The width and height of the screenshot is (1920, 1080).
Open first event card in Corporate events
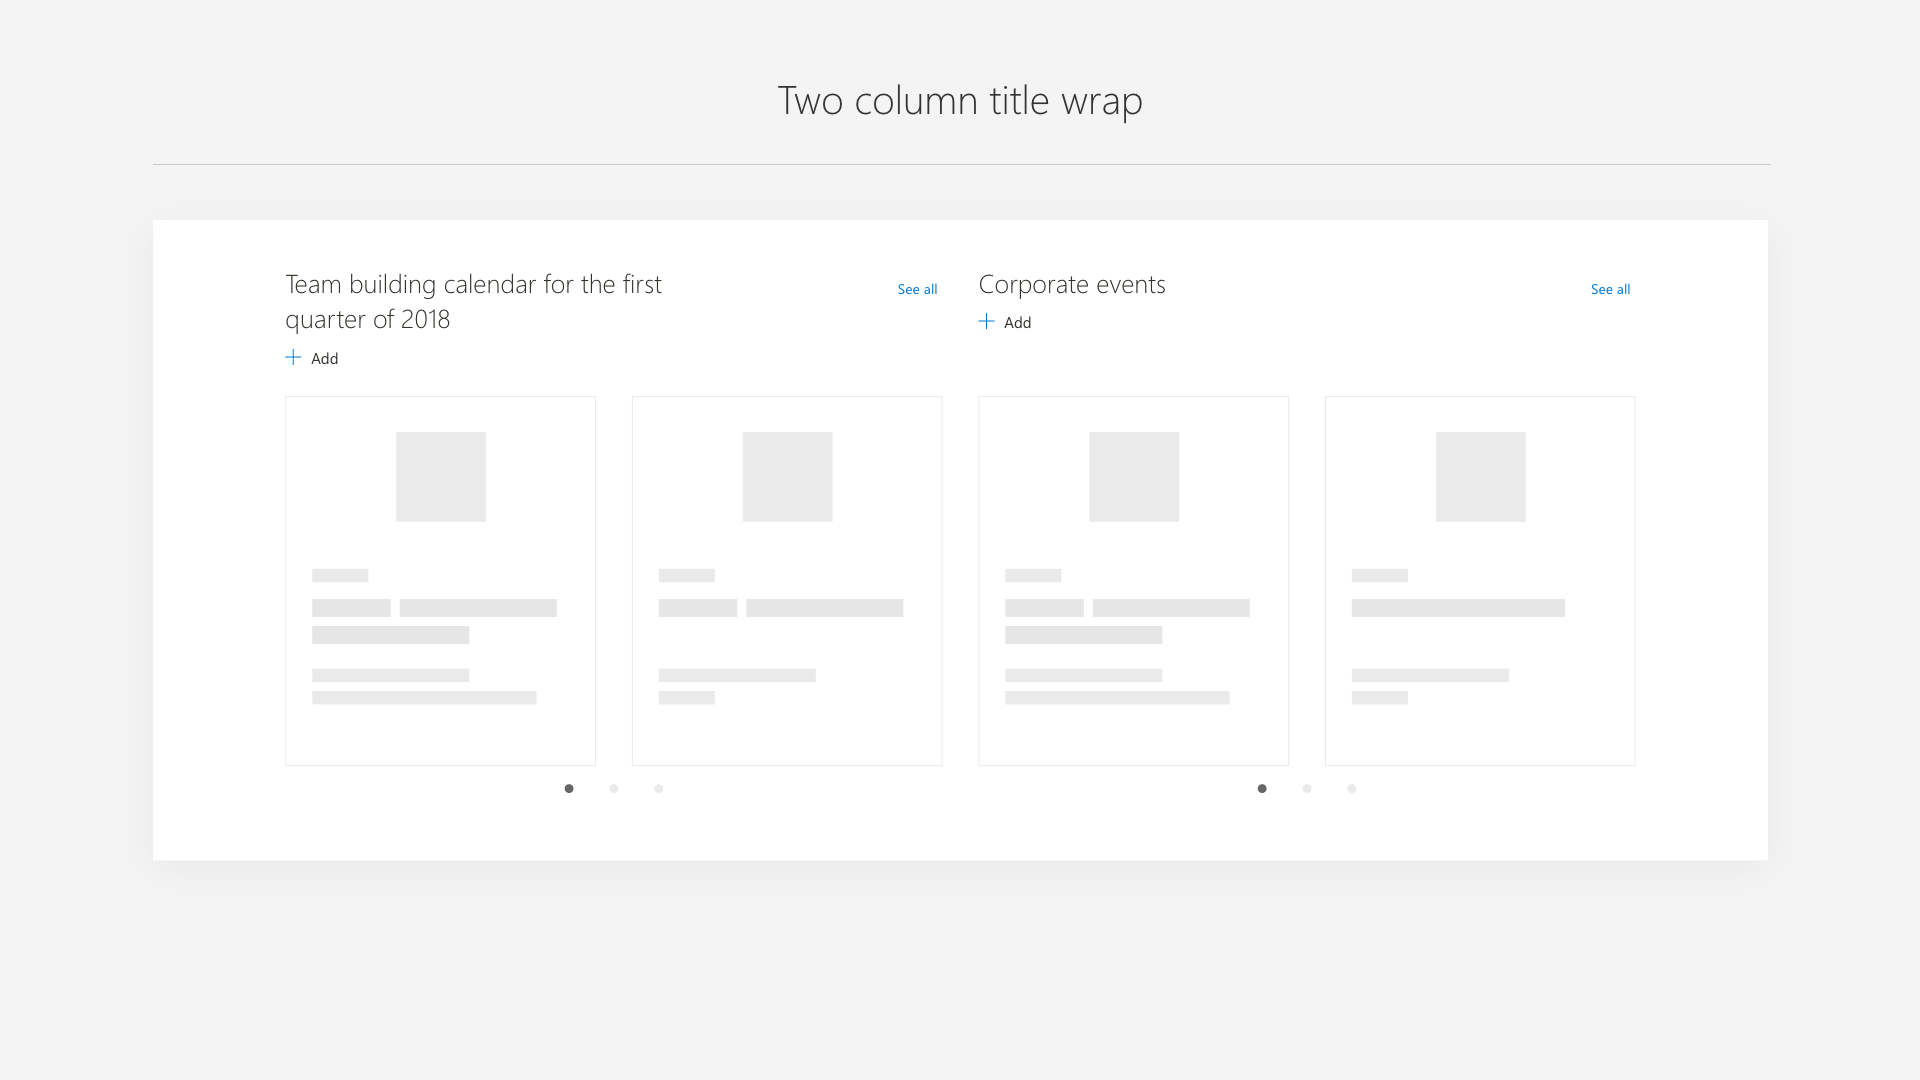1133,581
